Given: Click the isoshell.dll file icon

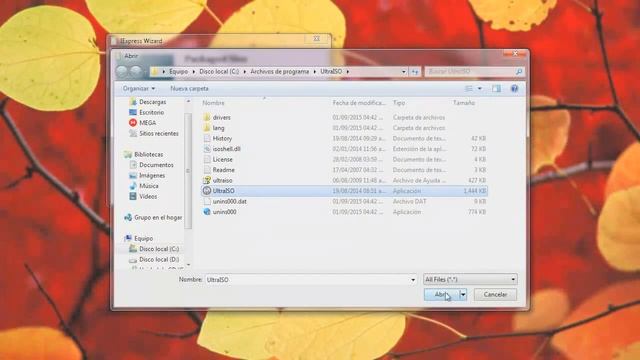Looking at the screenshot, I should pyautogui.click(x=207, y=149).
